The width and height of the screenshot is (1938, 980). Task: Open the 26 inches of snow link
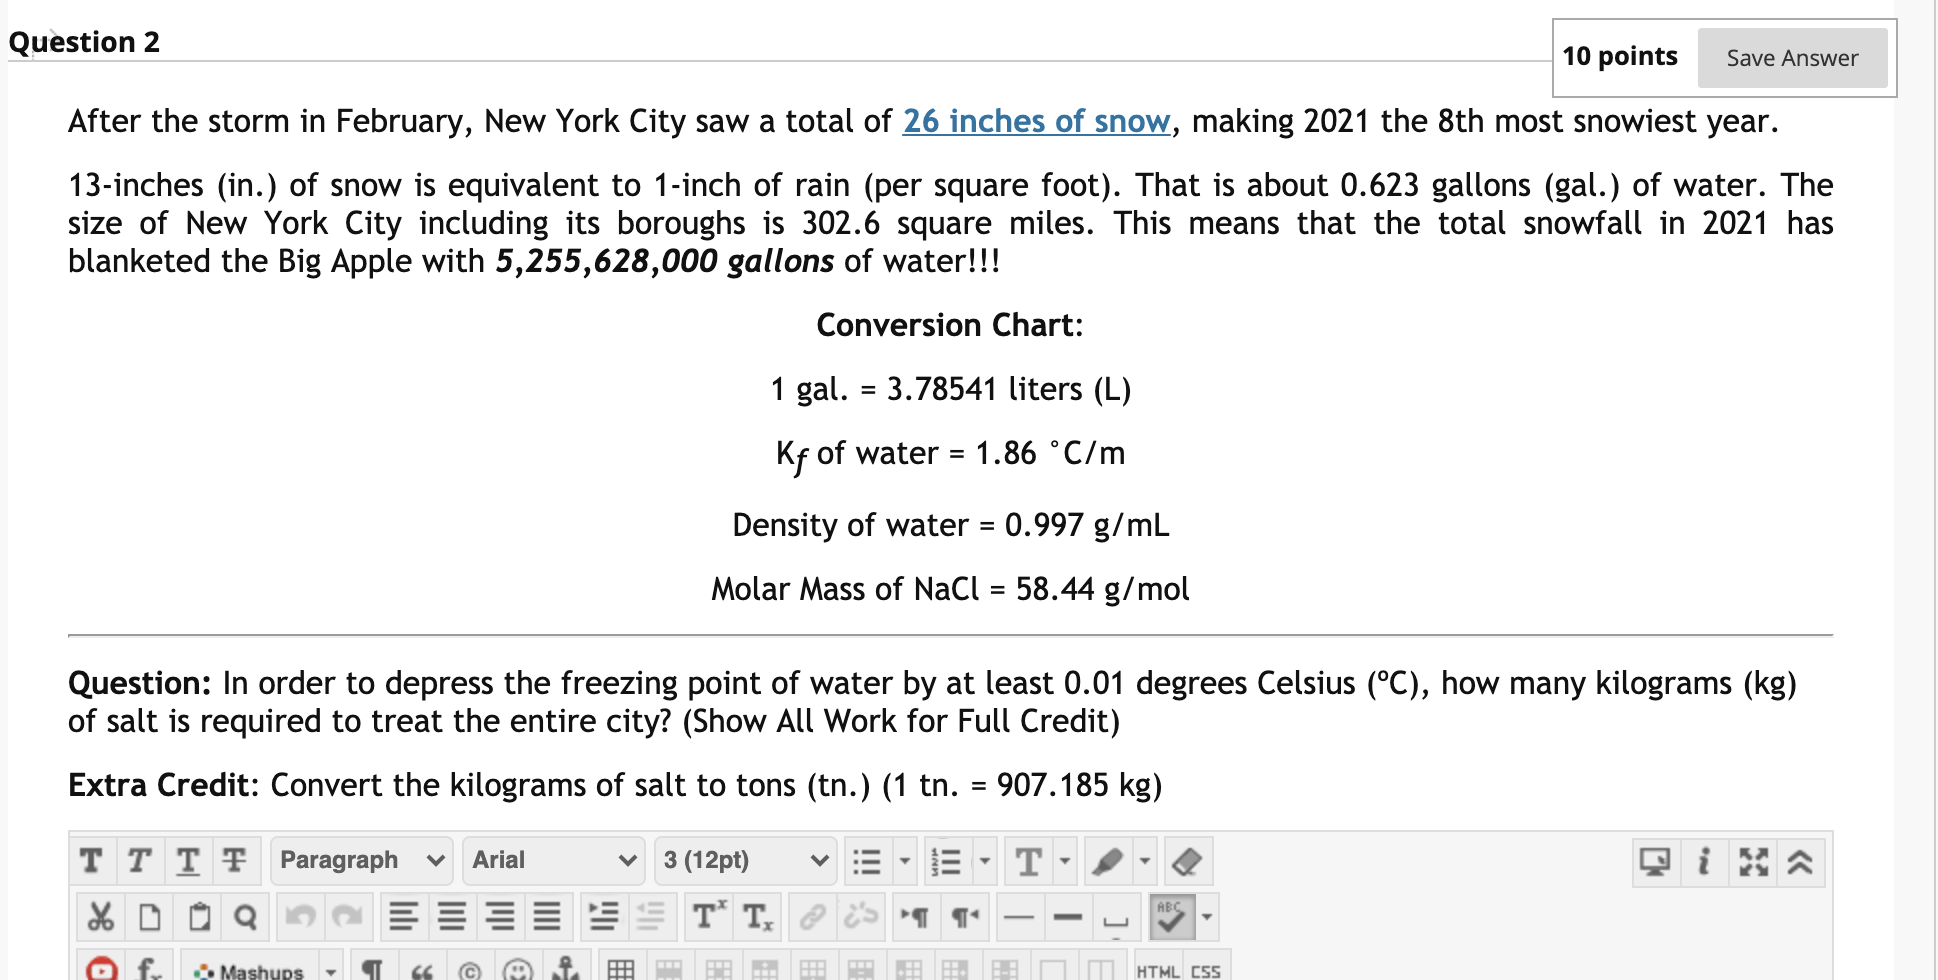pos(1036,121)
